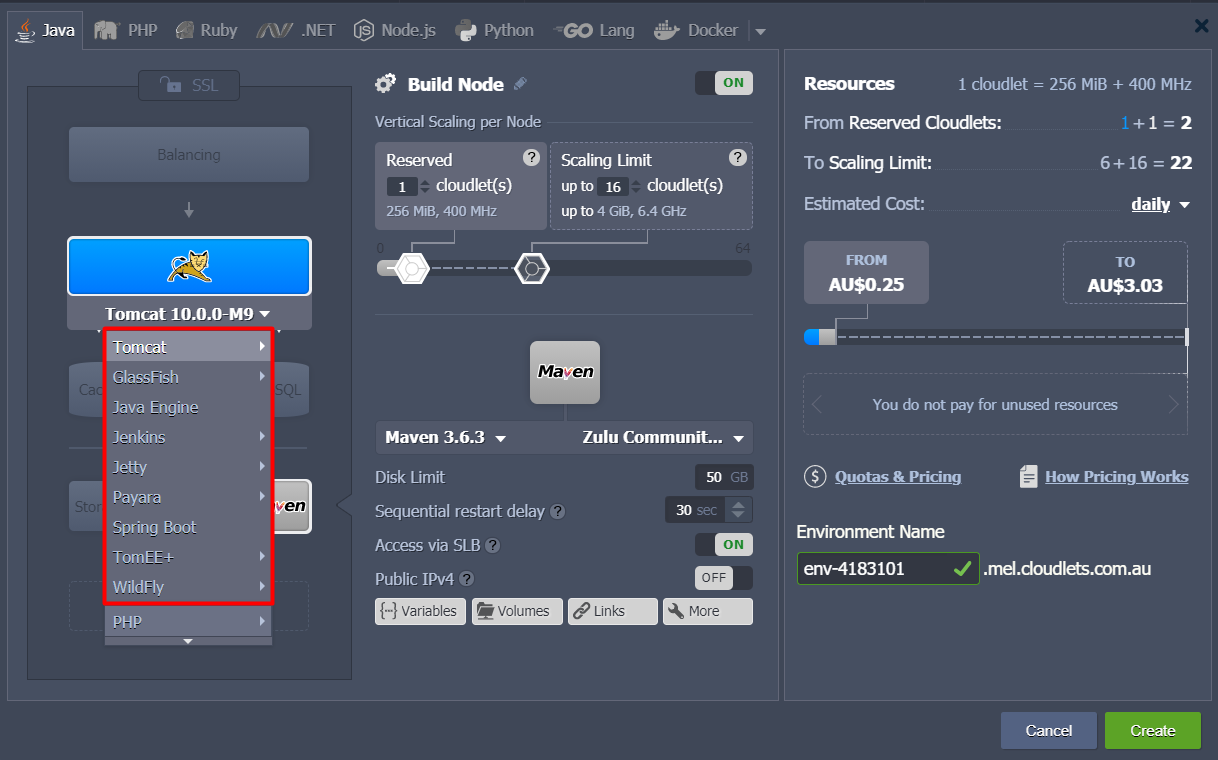Click the Sequential restart delay field
The image size is (1218, 760).
tap(696, 510)
